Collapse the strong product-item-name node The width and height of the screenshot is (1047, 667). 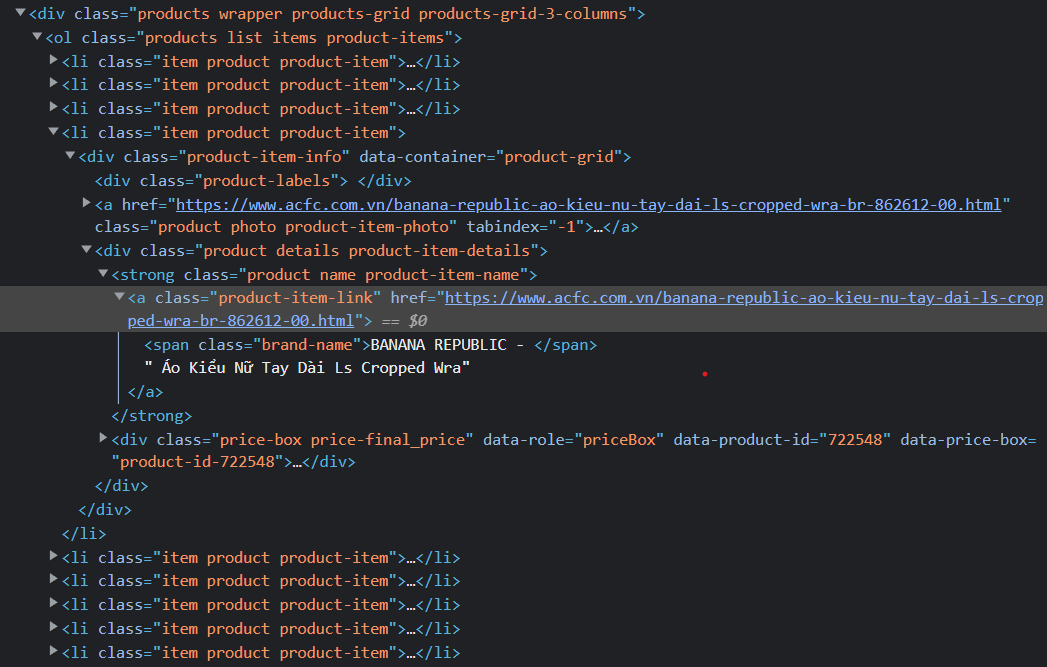click(103, 273)
